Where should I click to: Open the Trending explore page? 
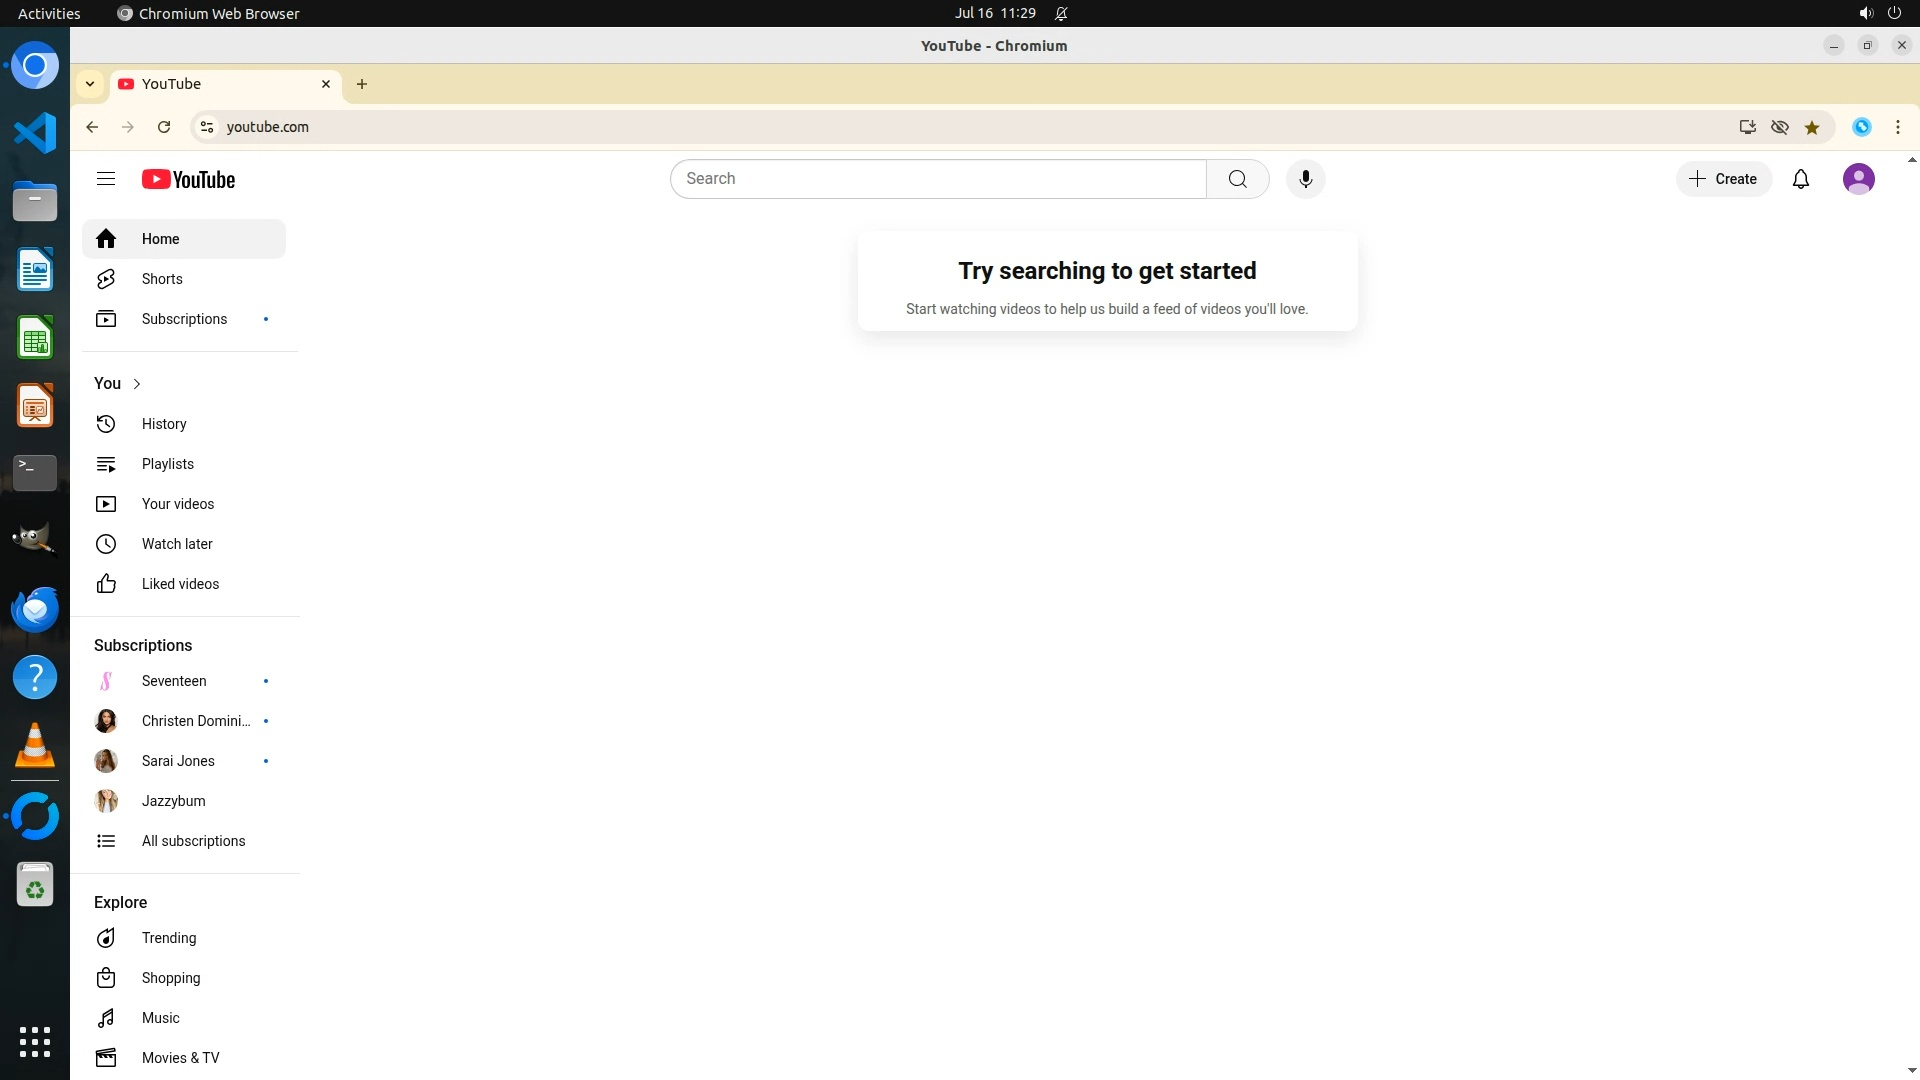169,938
